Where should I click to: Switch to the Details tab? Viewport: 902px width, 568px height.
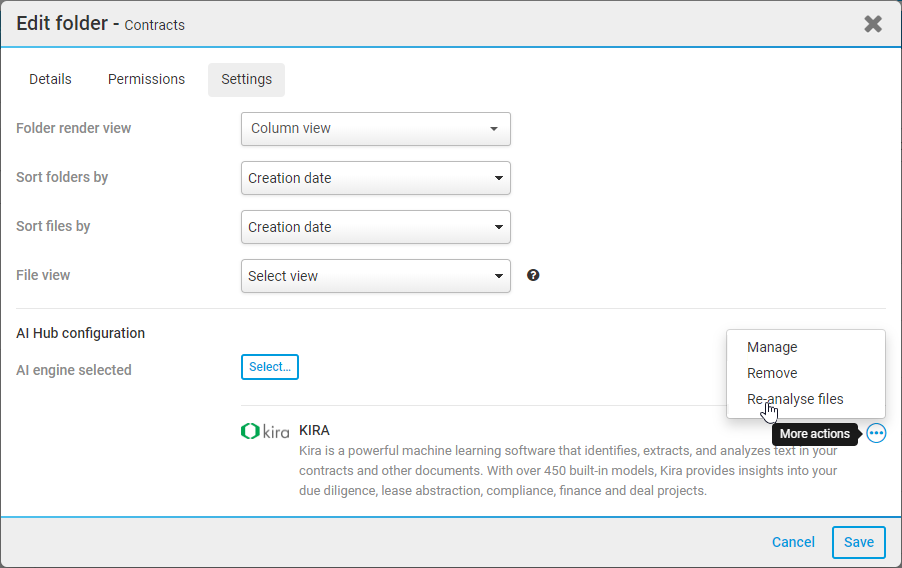pos(50,79)
